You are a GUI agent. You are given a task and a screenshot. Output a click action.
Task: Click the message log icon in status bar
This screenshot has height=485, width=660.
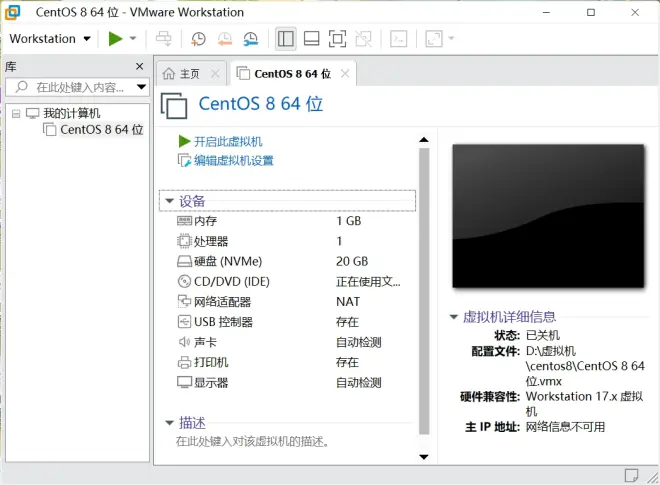[x=631, y=475]
